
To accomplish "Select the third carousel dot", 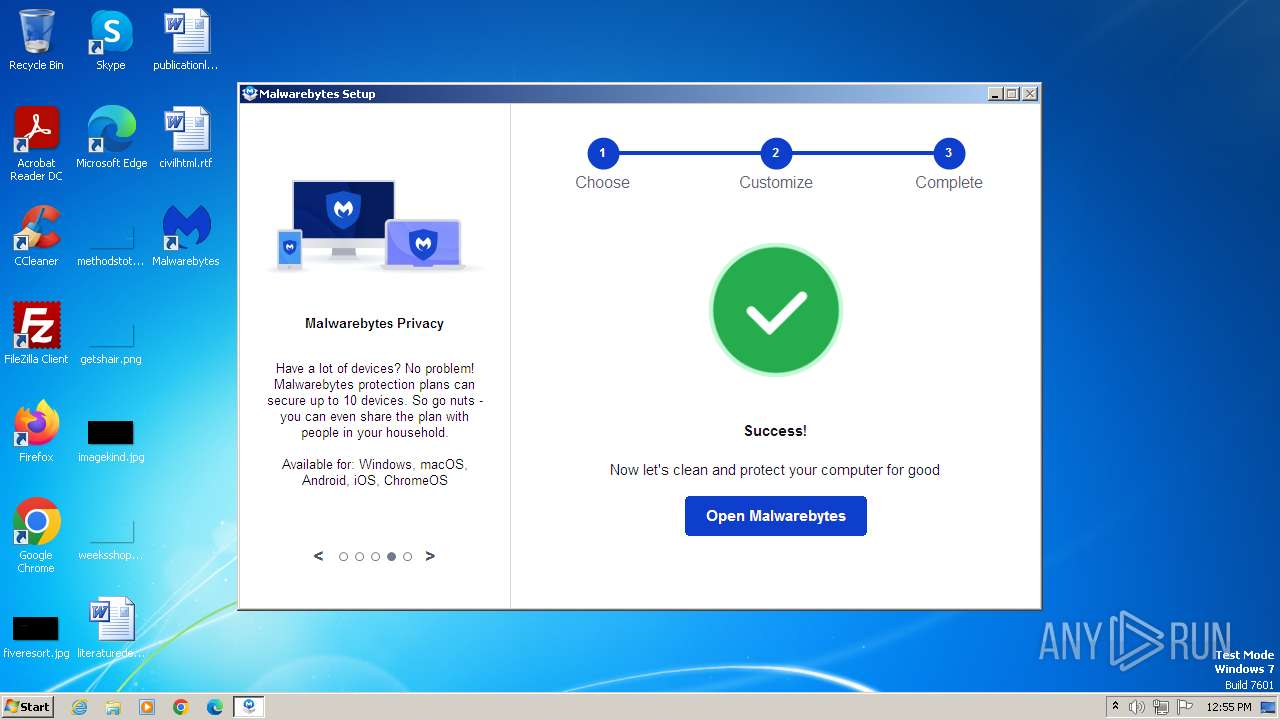I will click(x=375, y=557).
